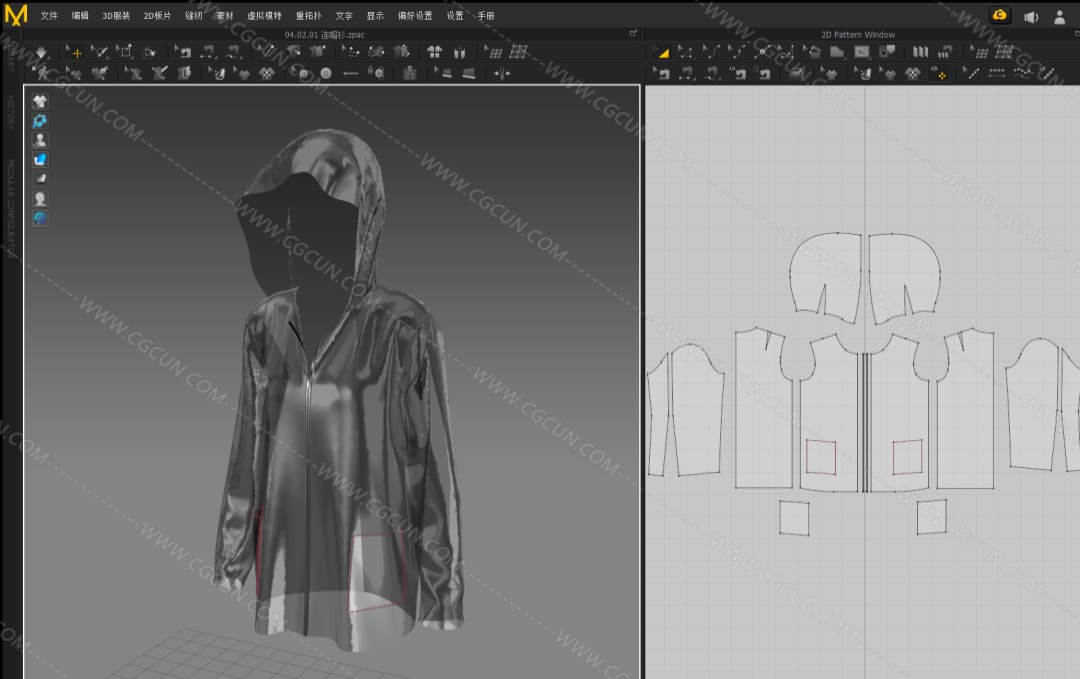
Task: Click the Marvelous Designer logo icon
Action: [x=16, y=15]
